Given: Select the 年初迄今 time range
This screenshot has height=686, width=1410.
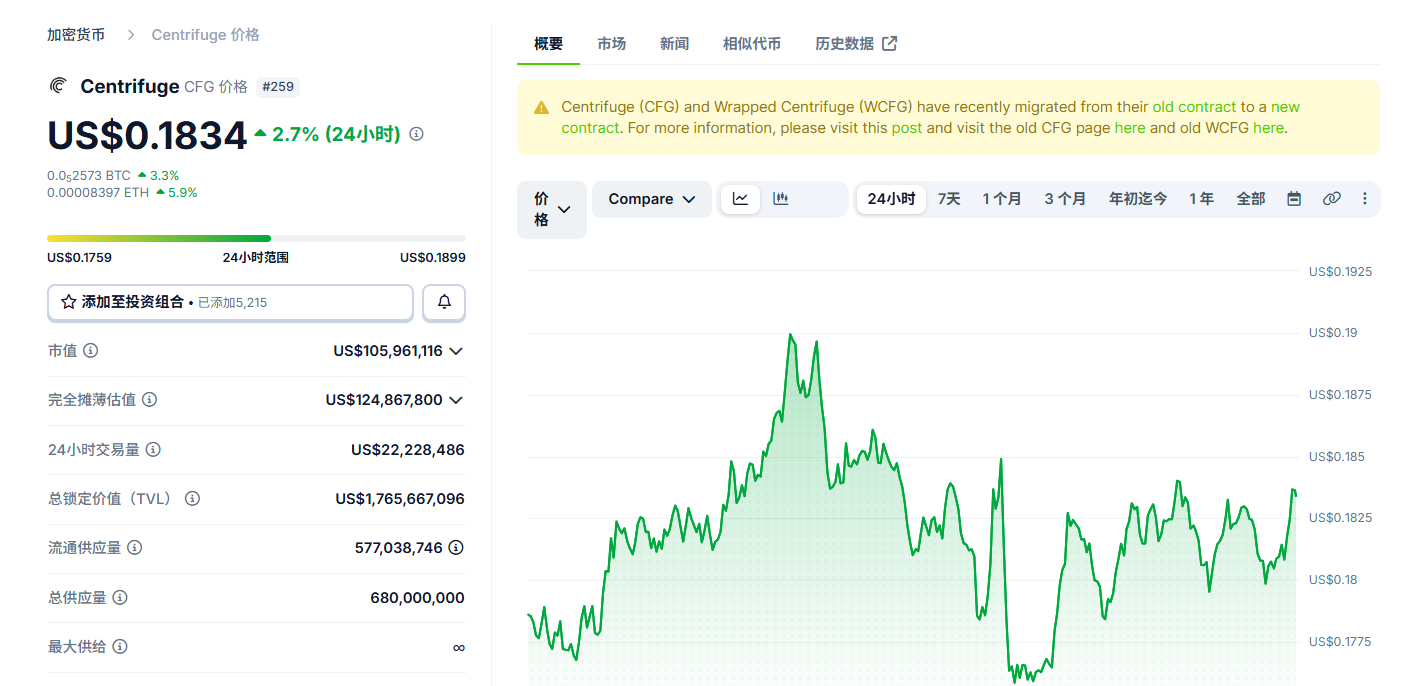Looking at the screenshot, I should [x=1138, y=199].
